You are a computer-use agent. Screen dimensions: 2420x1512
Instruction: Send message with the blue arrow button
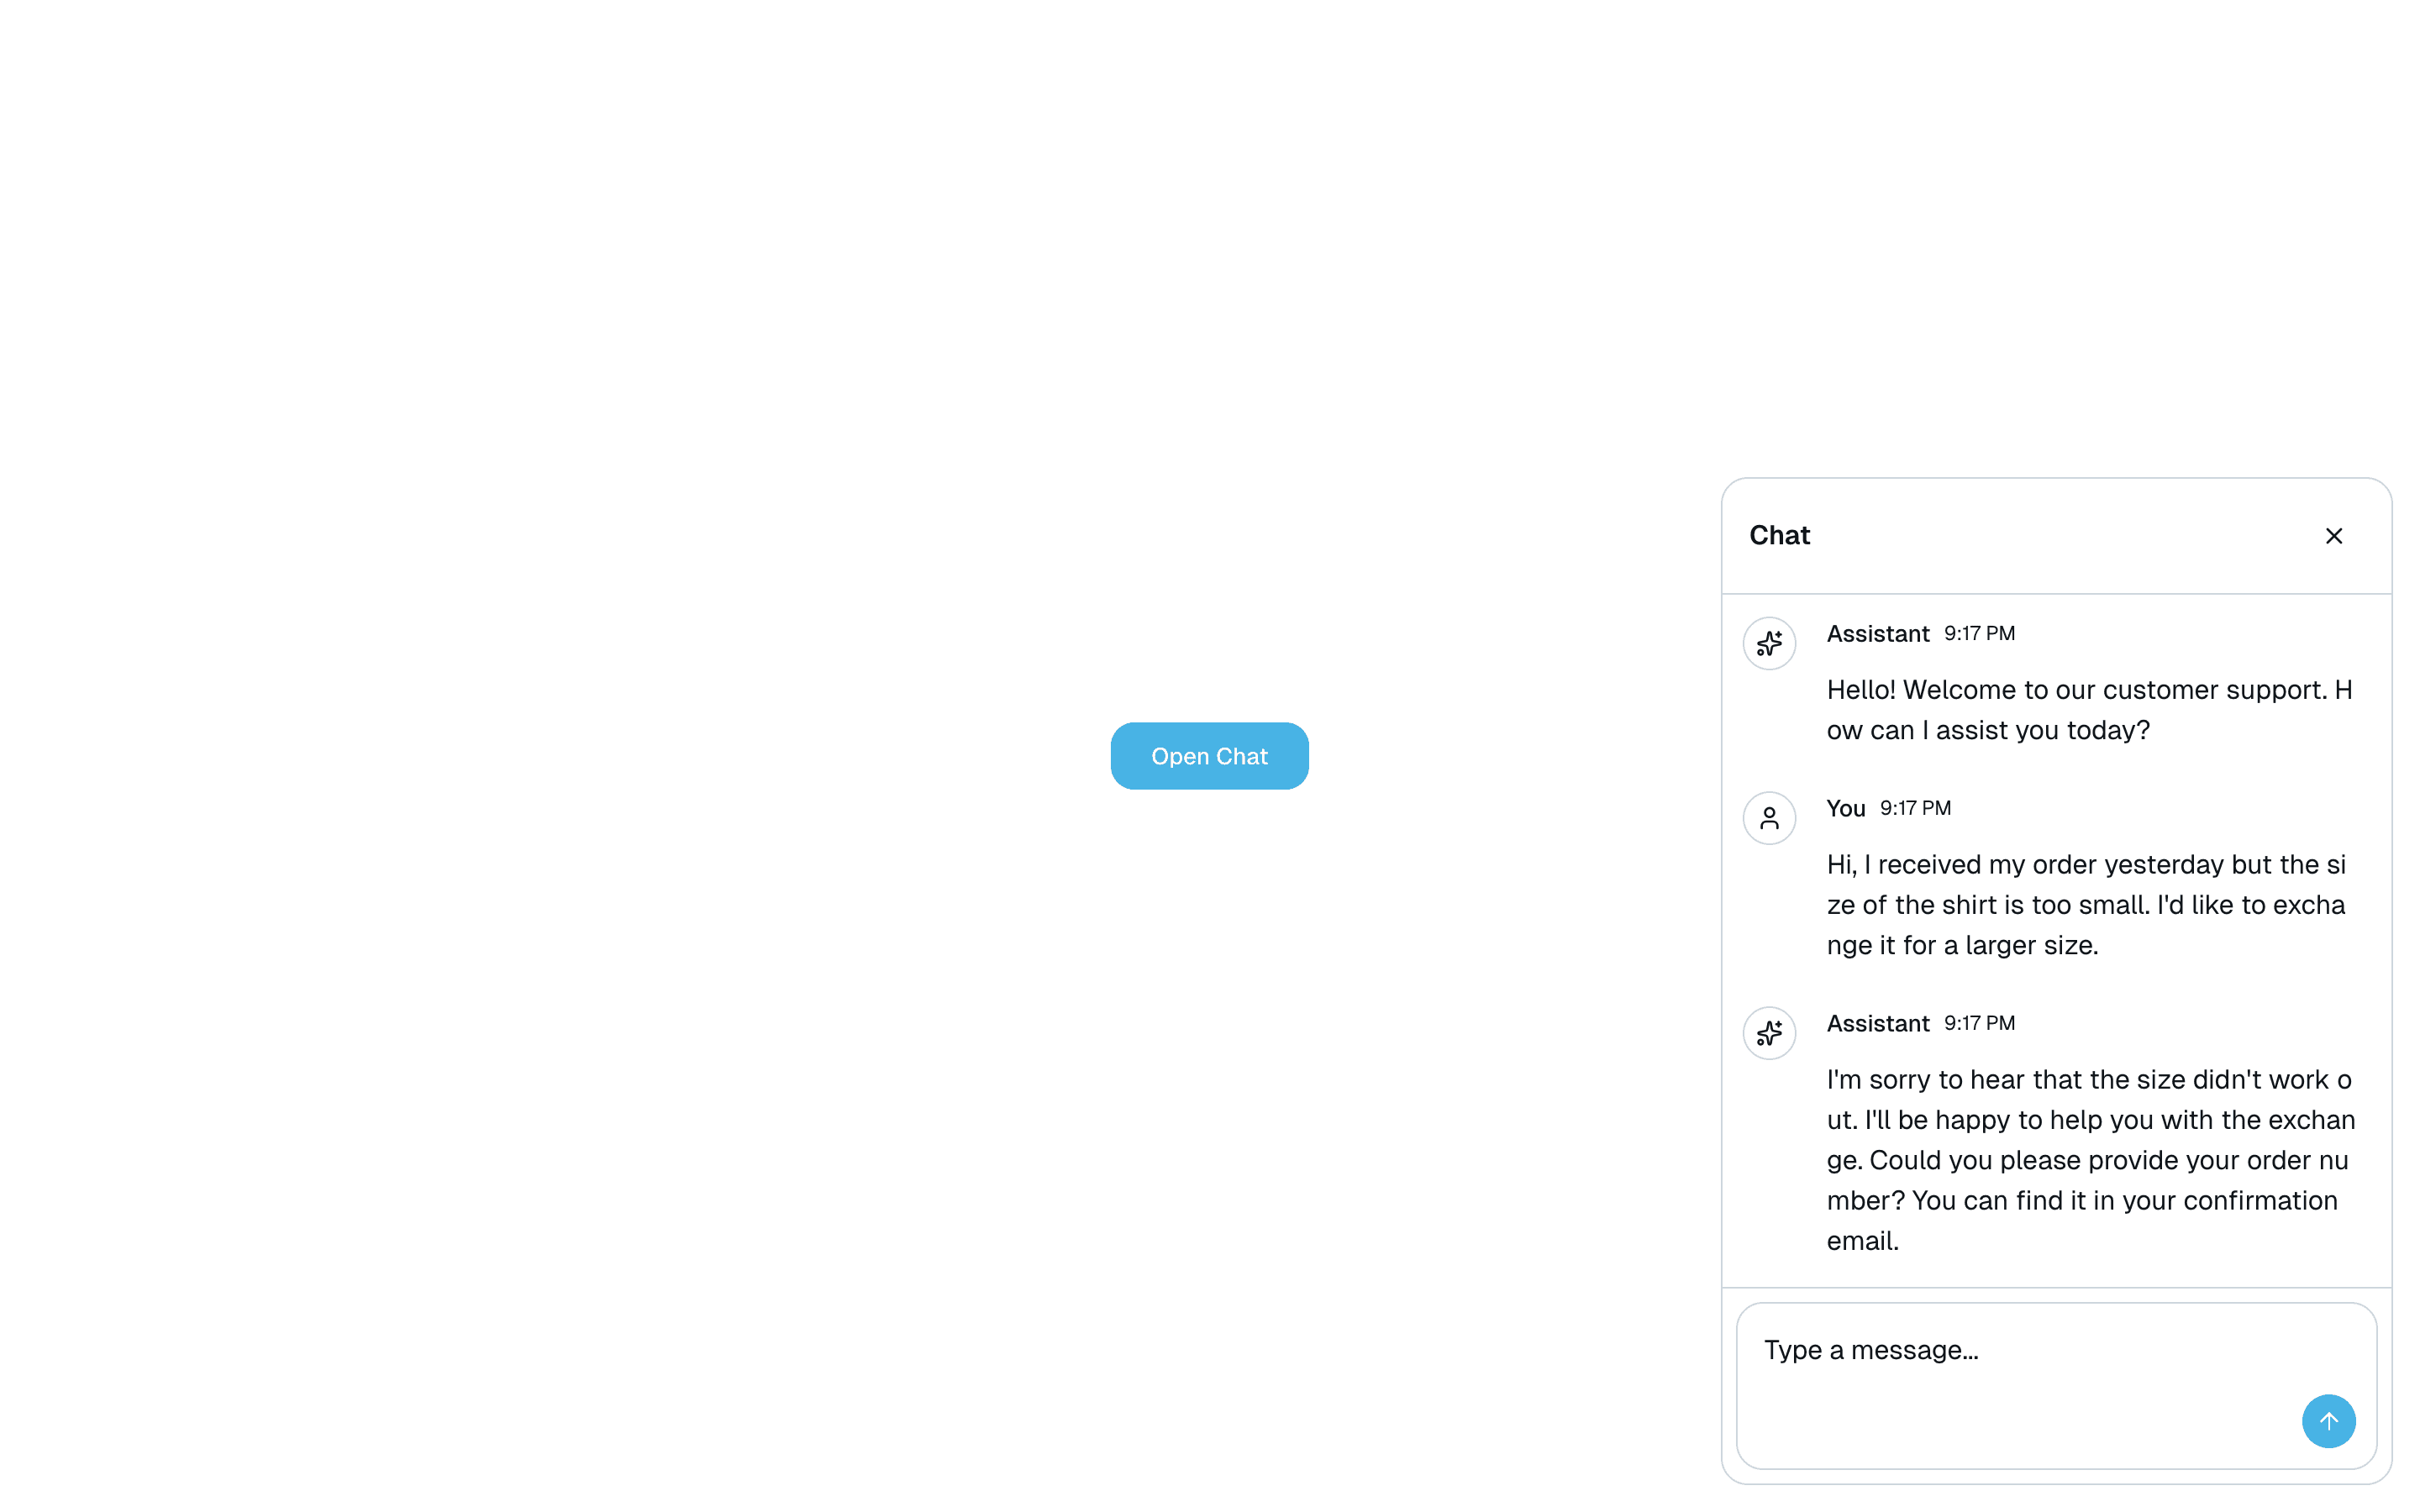(2328, 1420)
